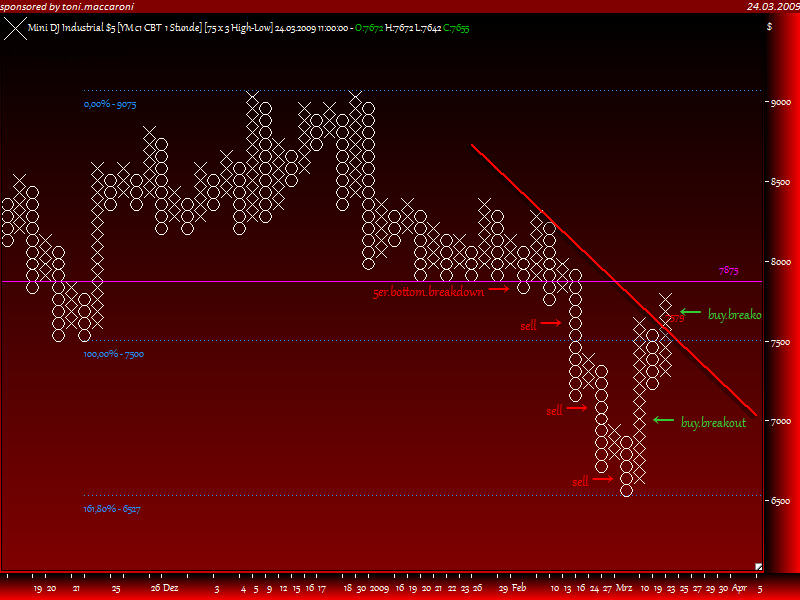Click the sponsored by toni.maccaroni text

click(67, 6)
